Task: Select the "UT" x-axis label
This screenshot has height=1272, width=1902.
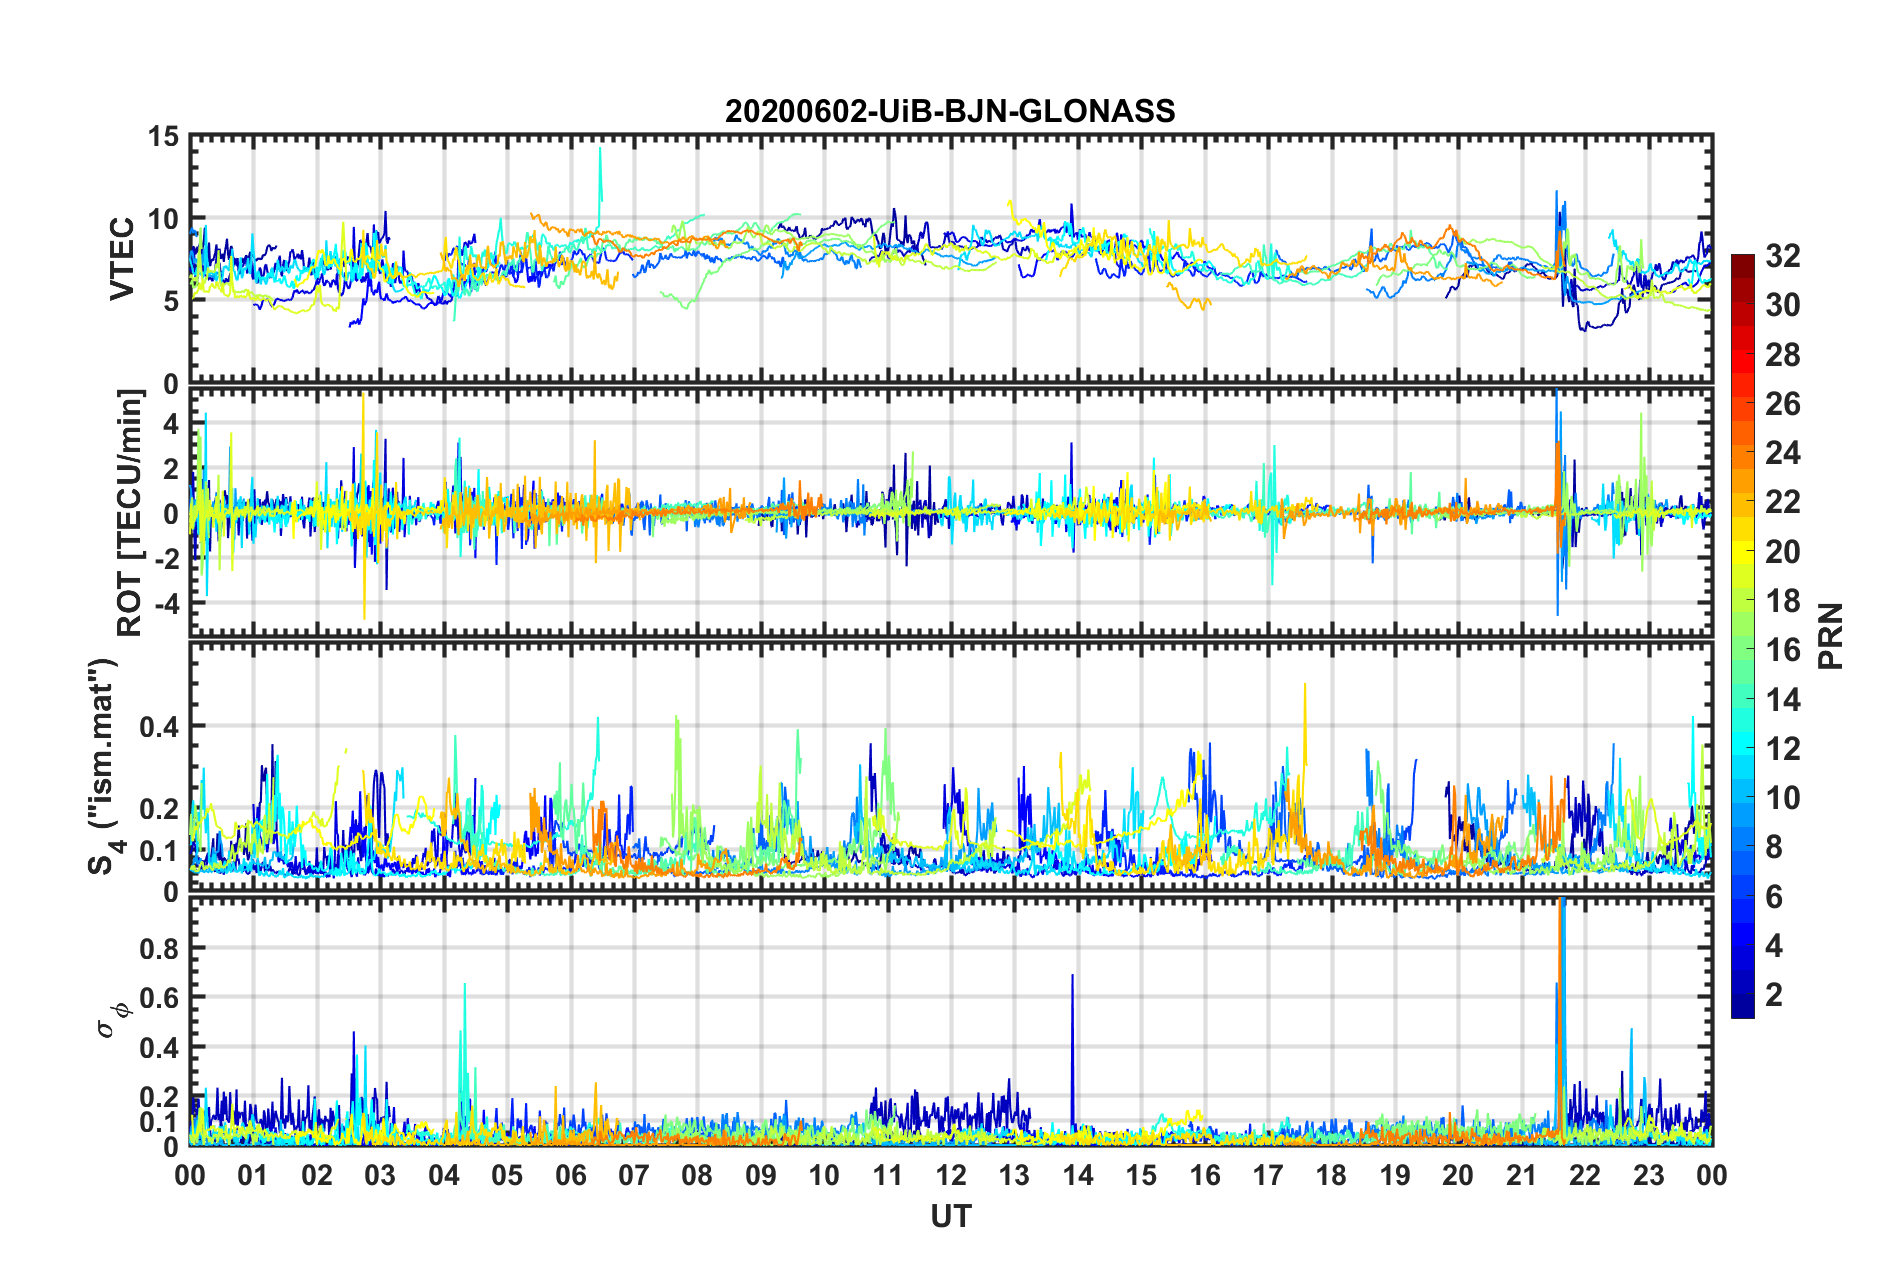Action: (951, 1216)
